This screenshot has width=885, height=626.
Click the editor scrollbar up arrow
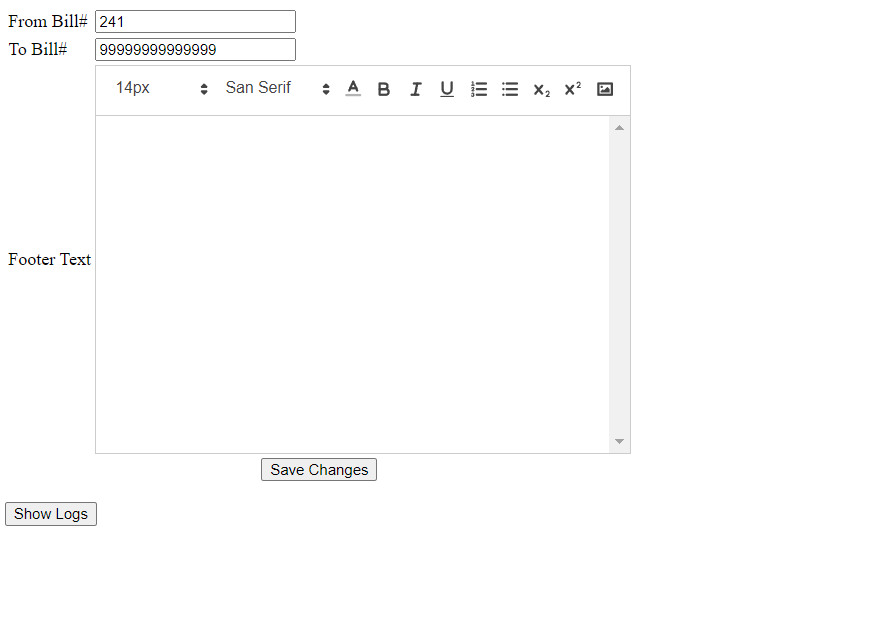point(619,126)
